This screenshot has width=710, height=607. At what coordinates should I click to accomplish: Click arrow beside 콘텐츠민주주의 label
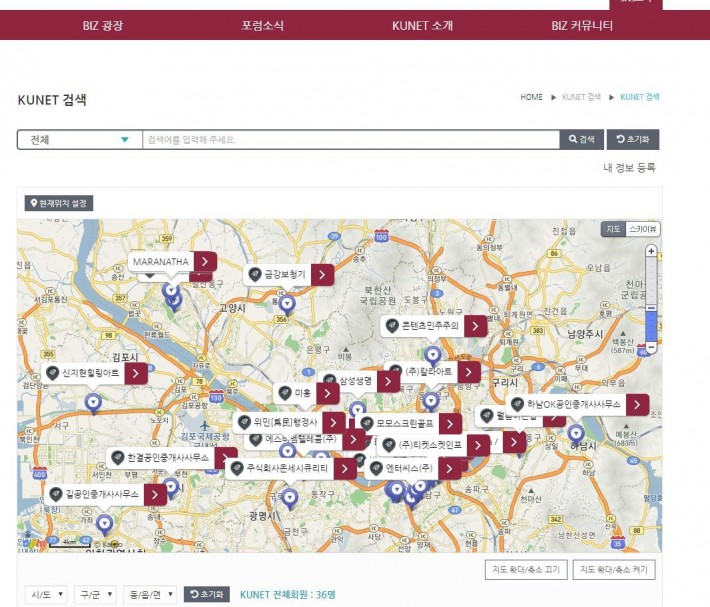pos(475,326)
